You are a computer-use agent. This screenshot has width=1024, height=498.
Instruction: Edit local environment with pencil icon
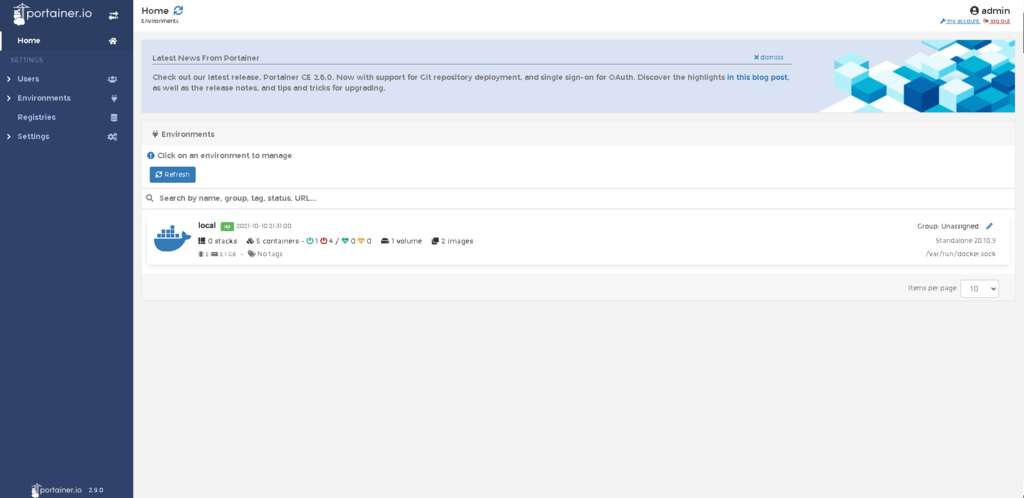click(989, 226)
